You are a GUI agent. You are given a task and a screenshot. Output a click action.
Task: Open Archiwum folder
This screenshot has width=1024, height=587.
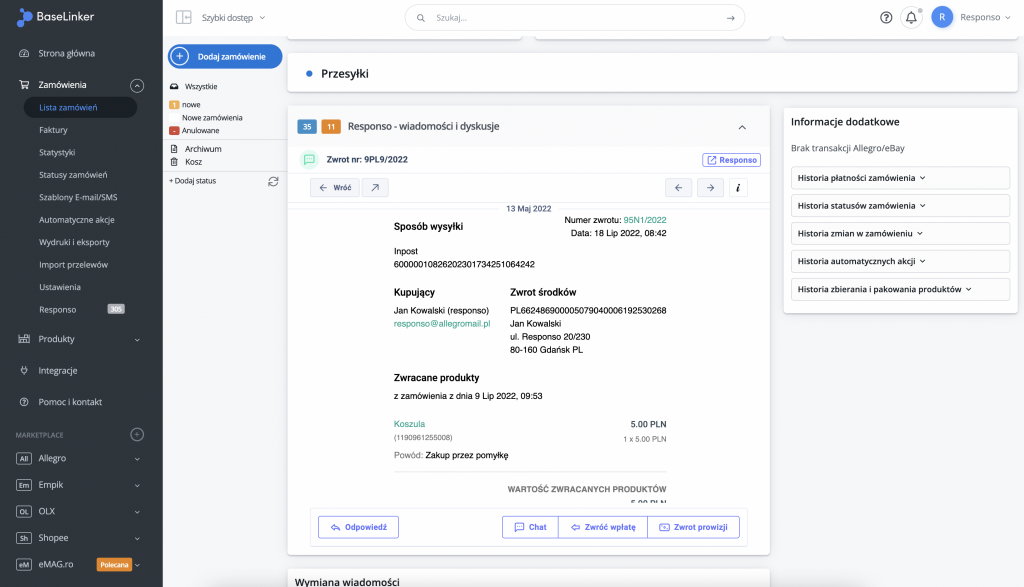tap(202, 149)
